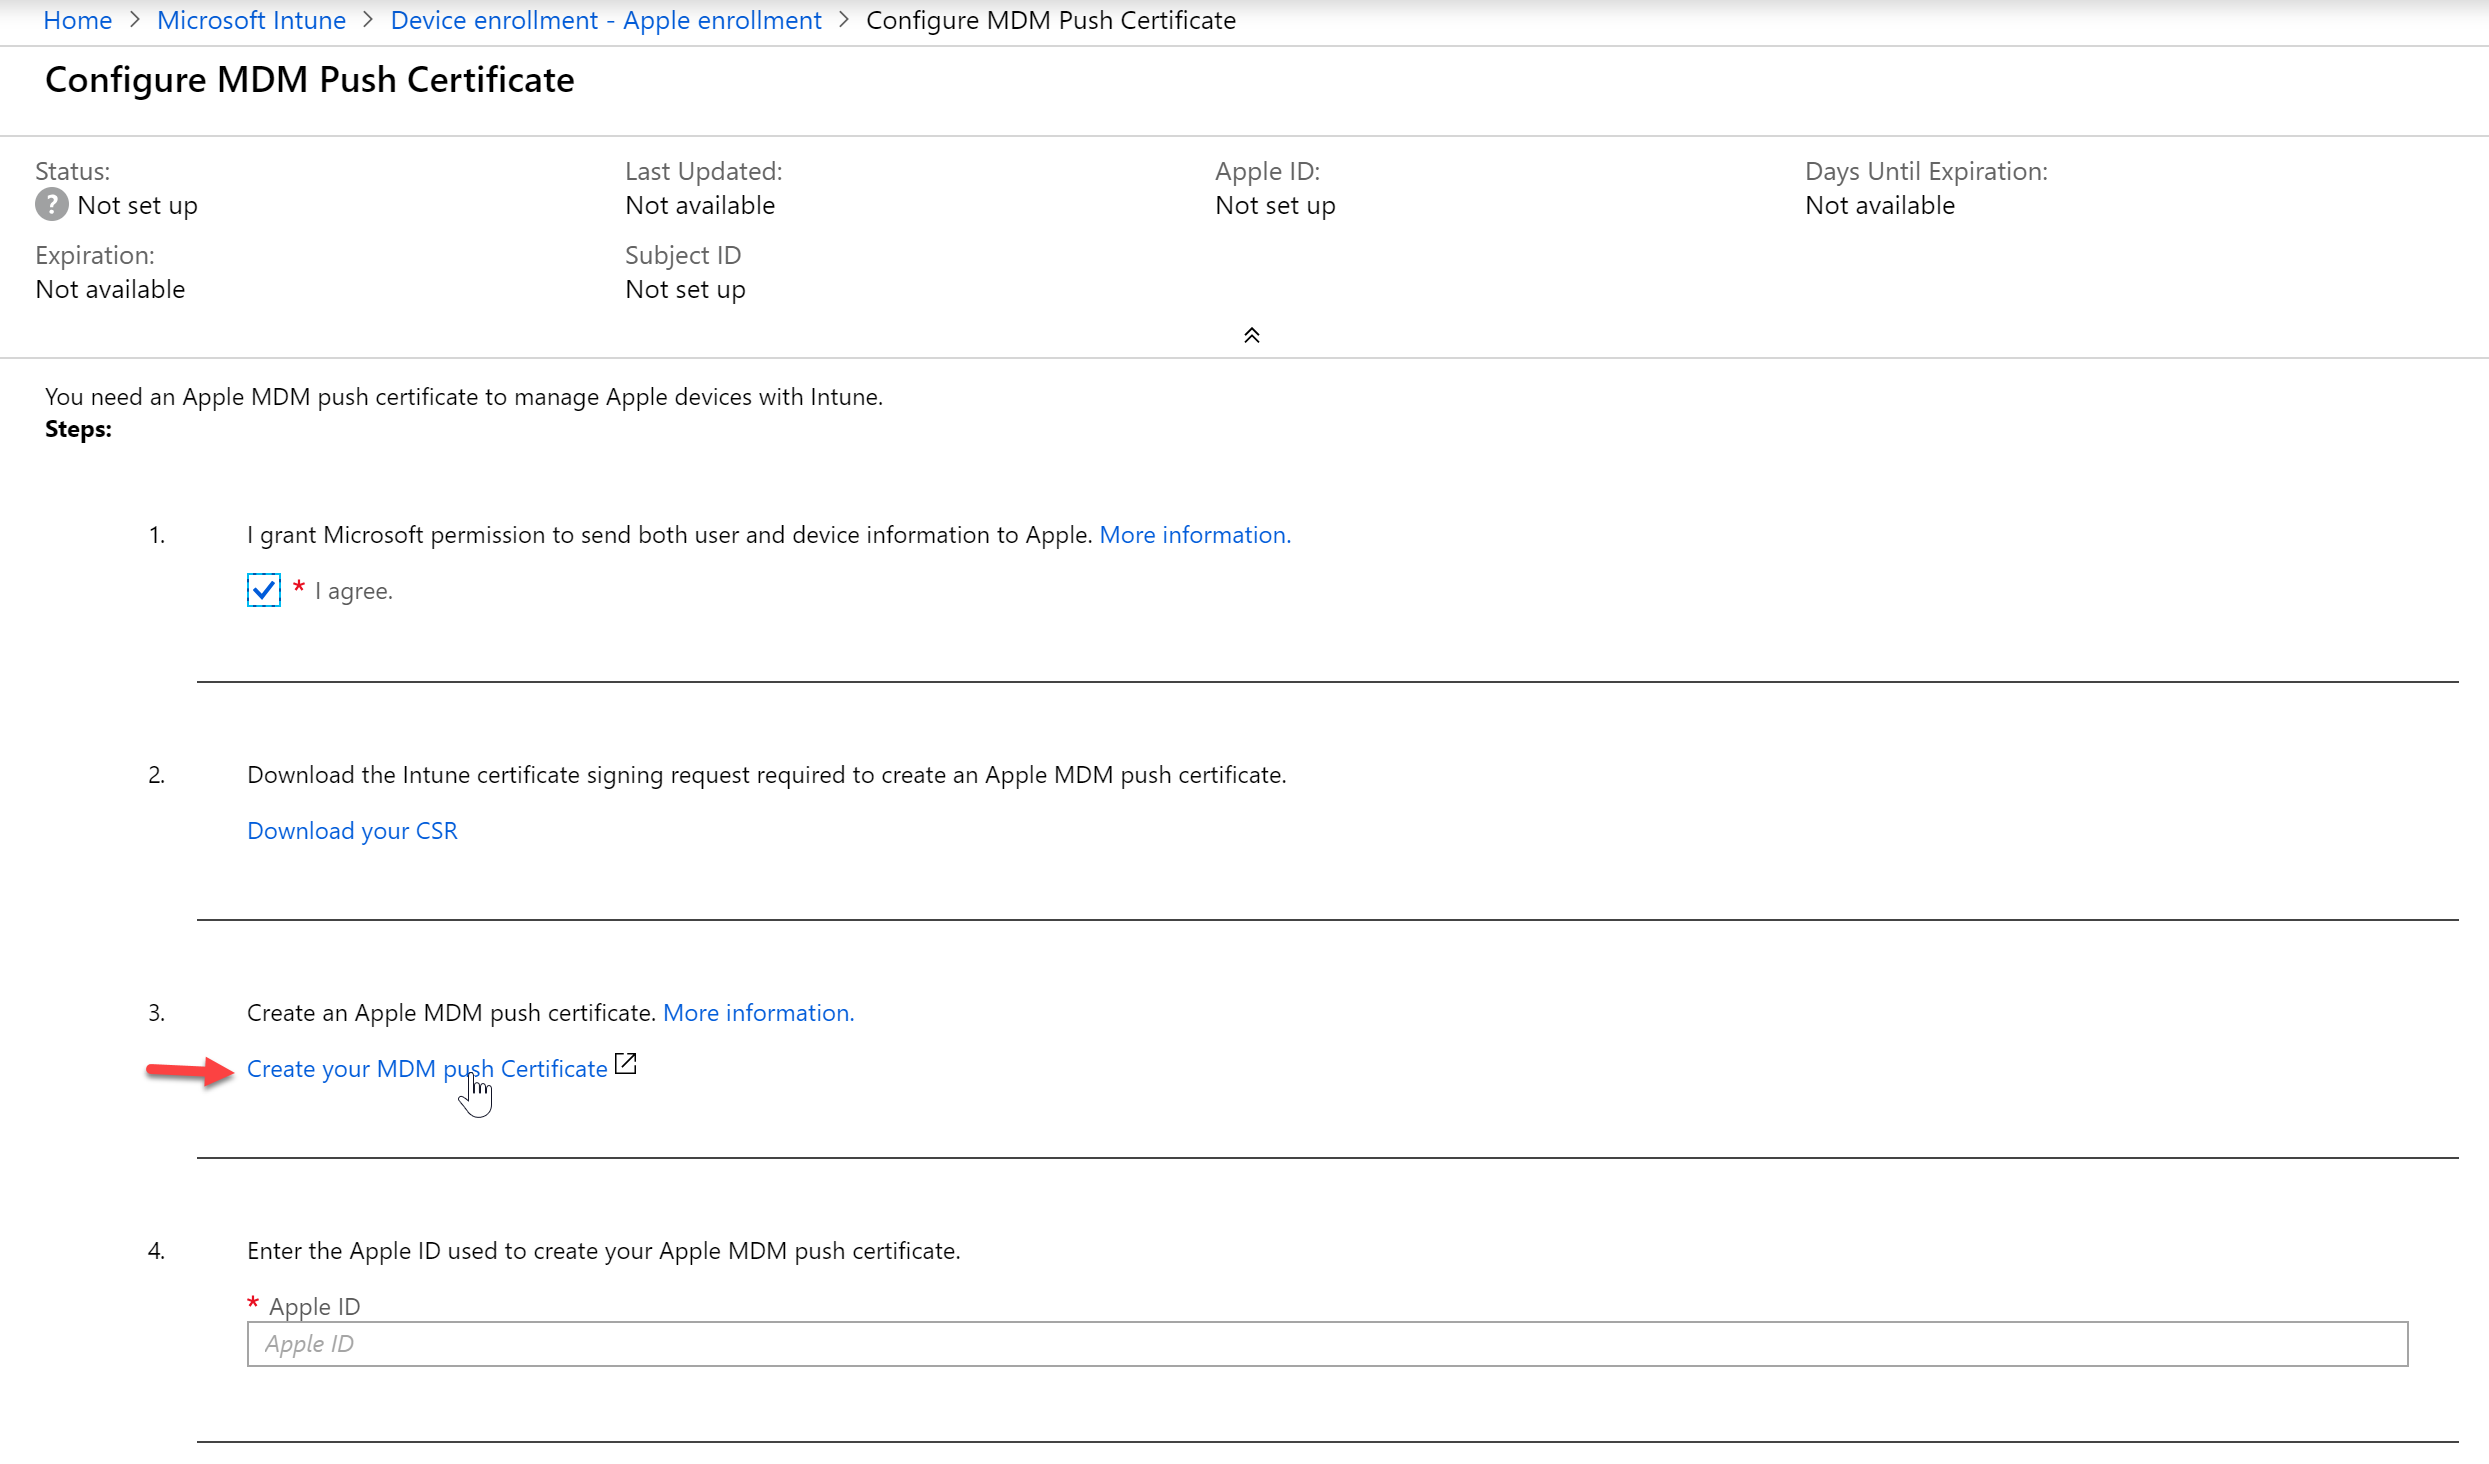
Task: Focus the Apple ID input field
Action: [1327, 1344]
